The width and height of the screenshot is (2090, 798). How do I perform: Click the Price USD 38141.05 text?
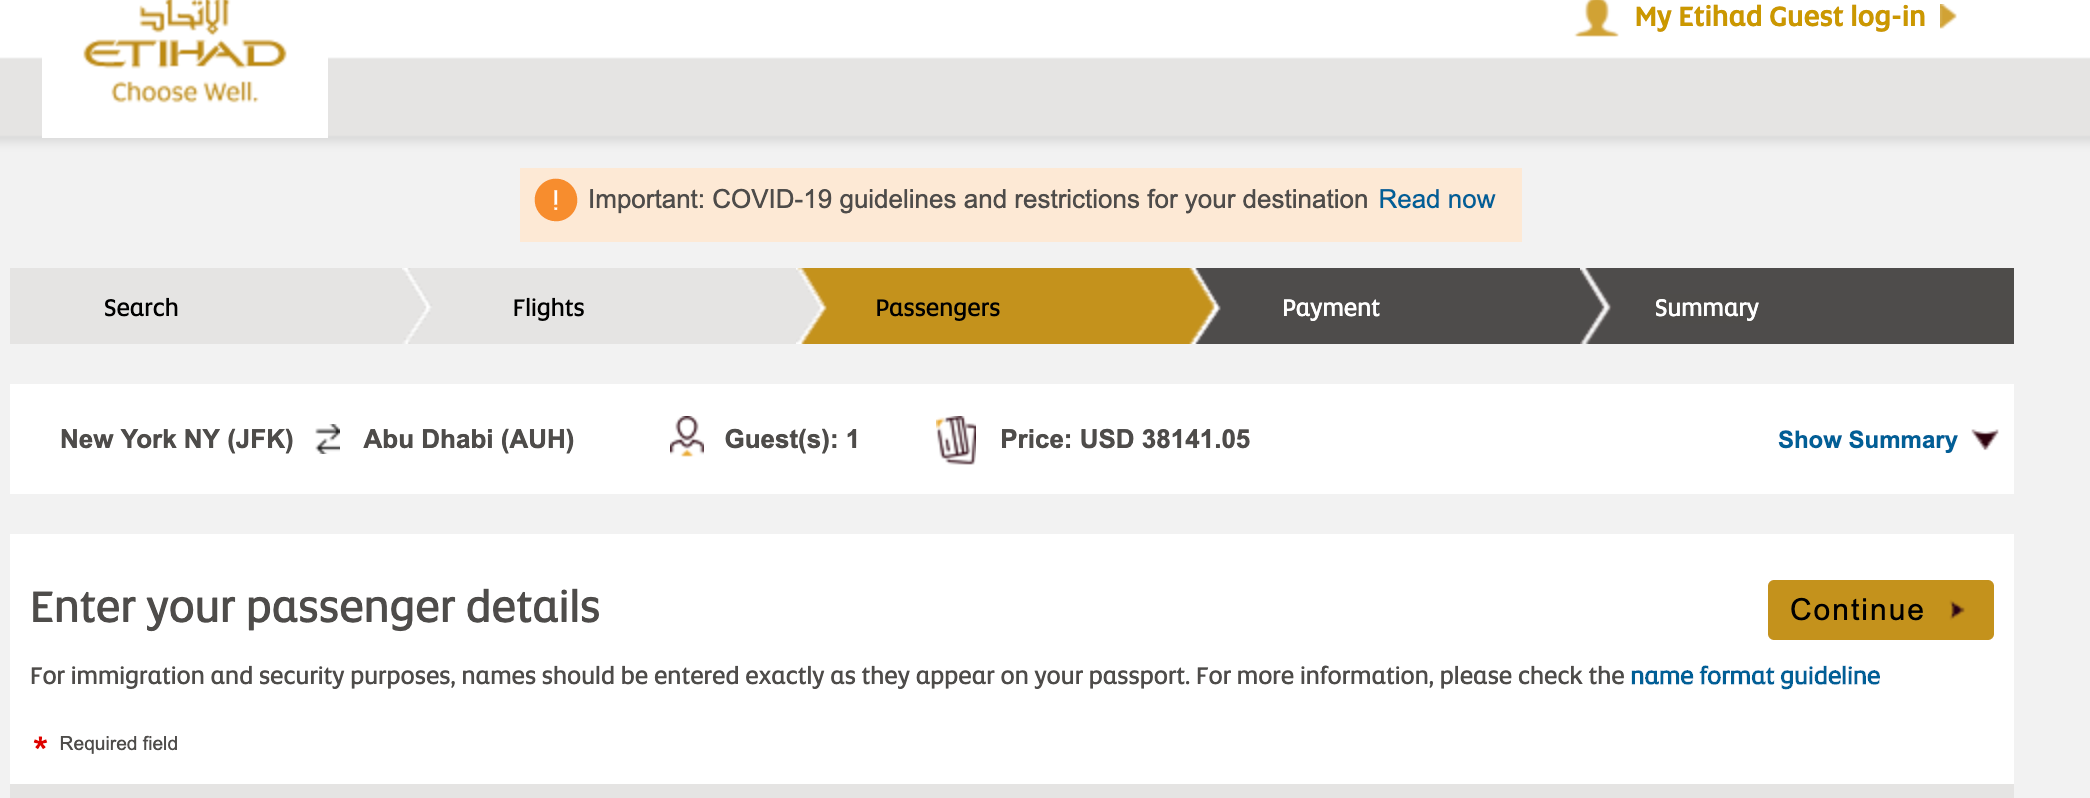point(1125,439)
